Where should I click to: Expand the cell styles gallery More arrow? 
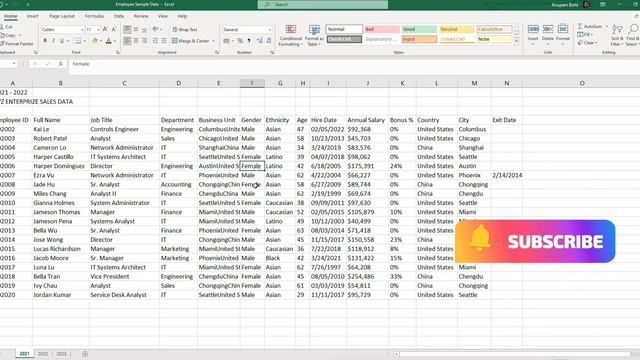[516, 41]
